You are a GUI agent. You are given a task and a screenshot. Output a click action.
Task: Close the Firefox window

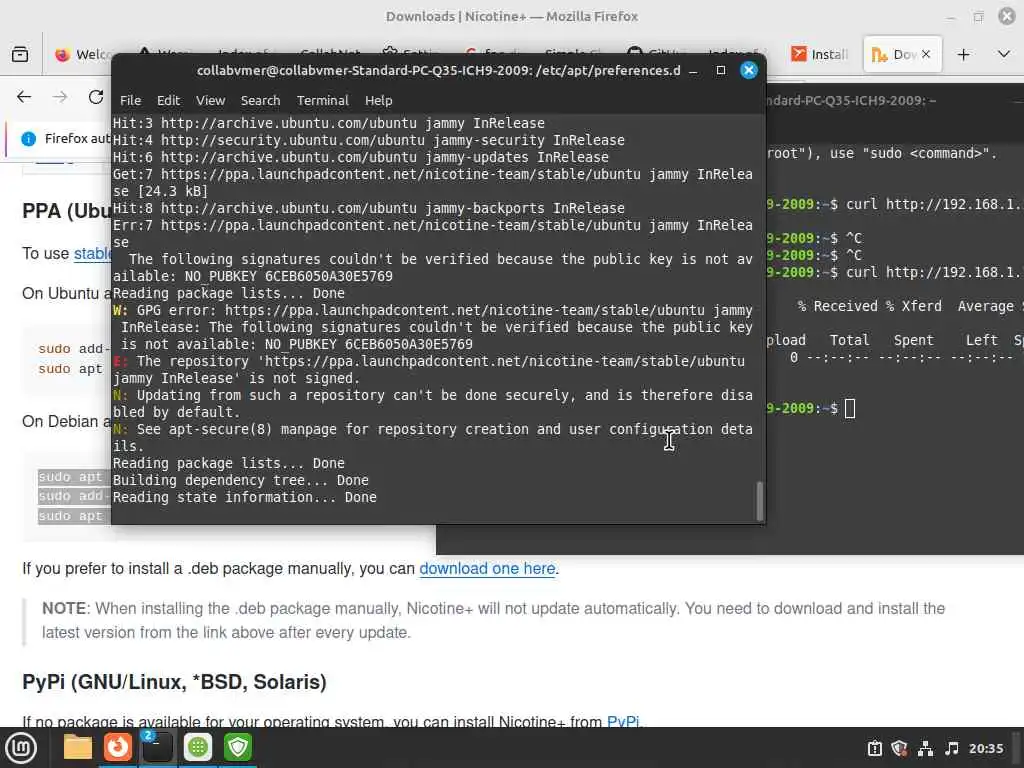point(1007,16)
